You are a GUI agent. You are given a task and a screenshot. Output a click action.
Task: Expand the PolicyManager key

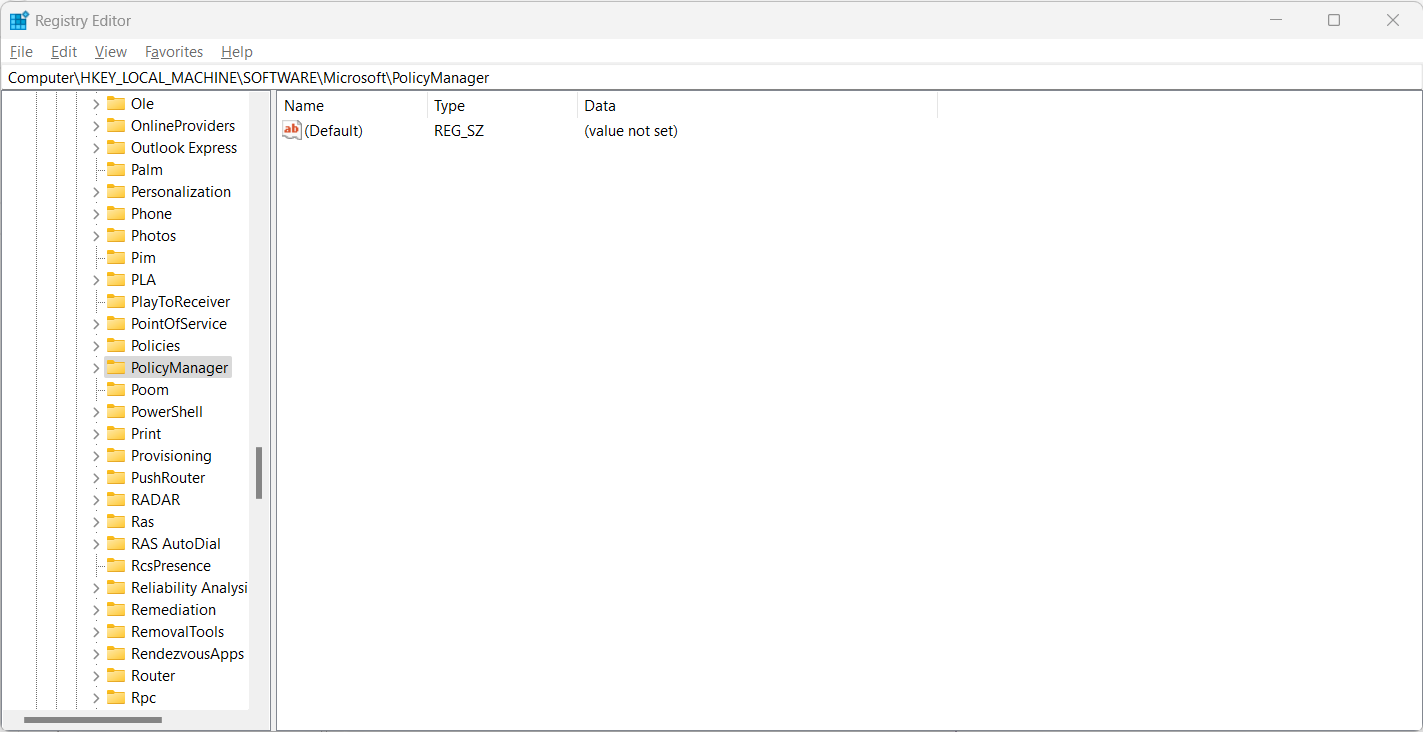point(96,368)
